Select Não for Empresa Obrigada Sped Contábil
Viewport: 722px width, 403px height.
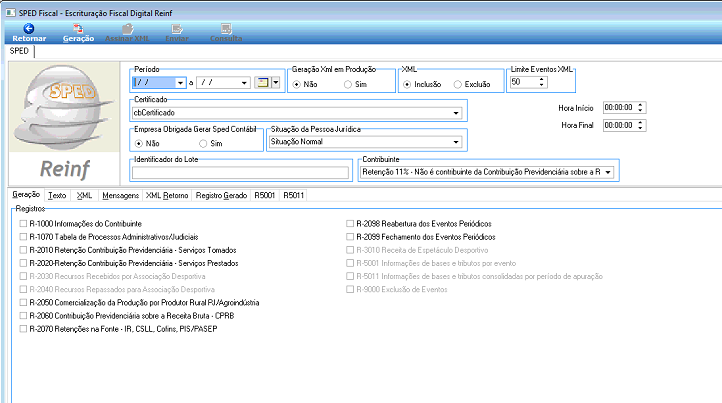click(139, 144)
